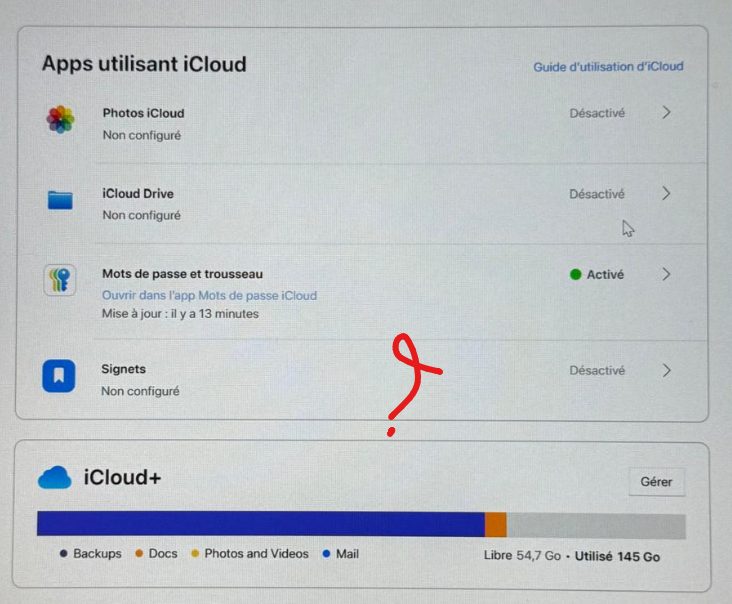Screen dimensions: 732x604
Task: Click the iCloud Drive folder icon
Action: pyautogui.click(x=60, y=200)
